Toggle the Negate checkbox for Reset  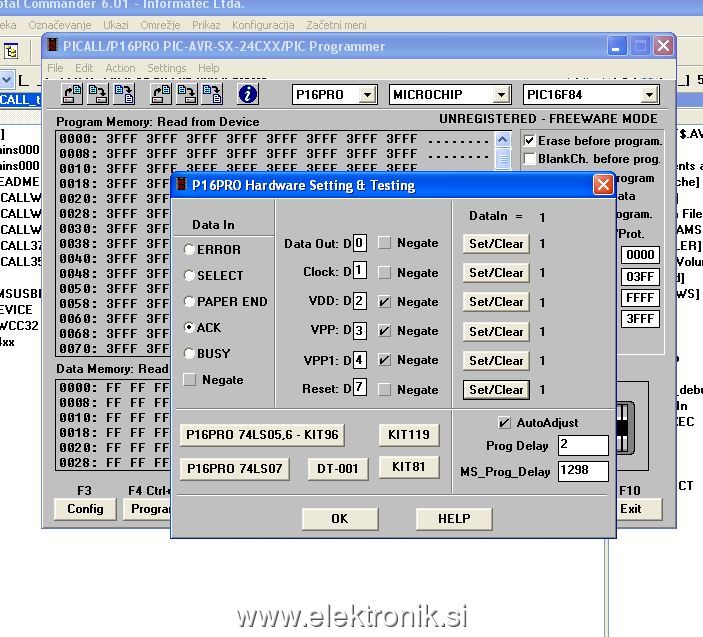click(x=384, y=390)
